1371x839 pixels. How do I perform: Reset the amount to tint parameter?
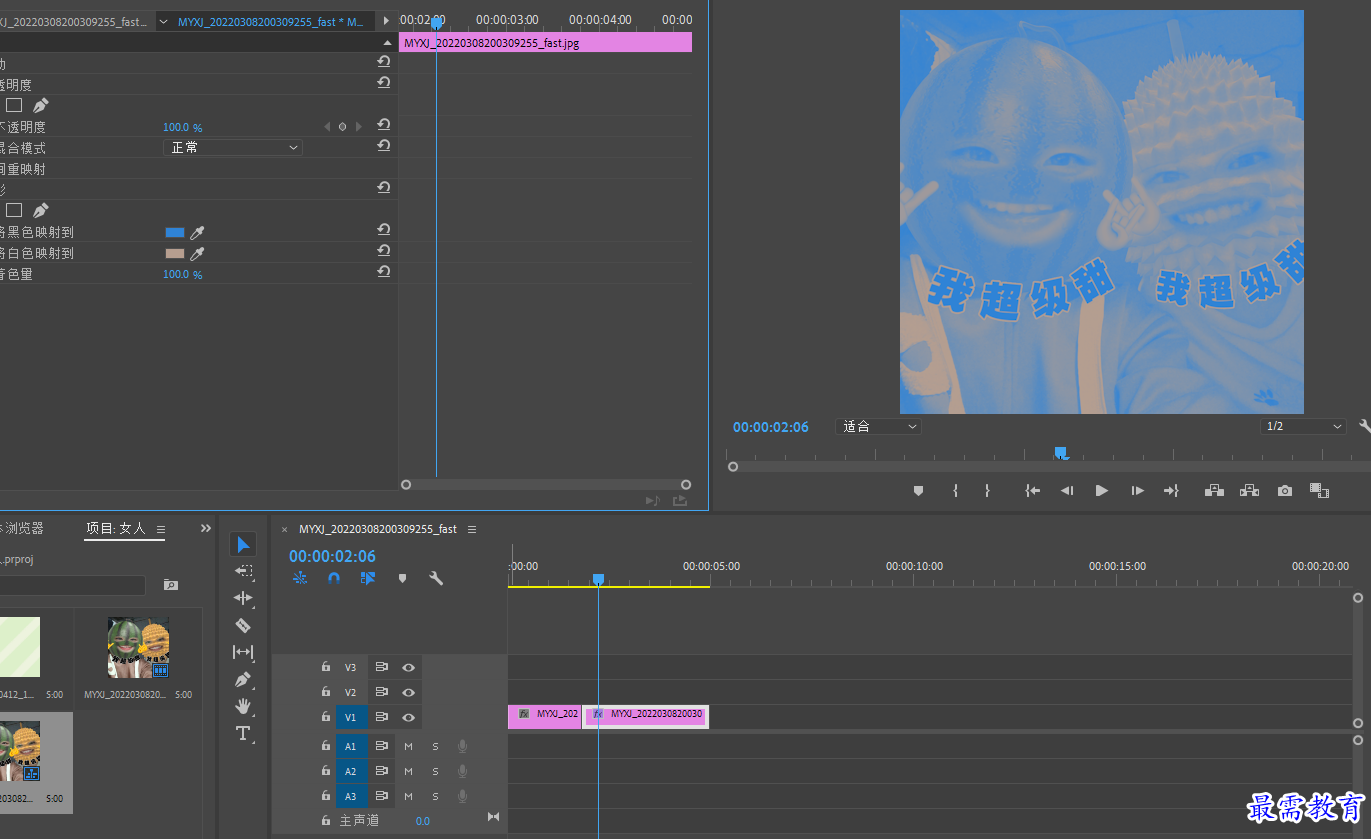(x=383, y=272)
